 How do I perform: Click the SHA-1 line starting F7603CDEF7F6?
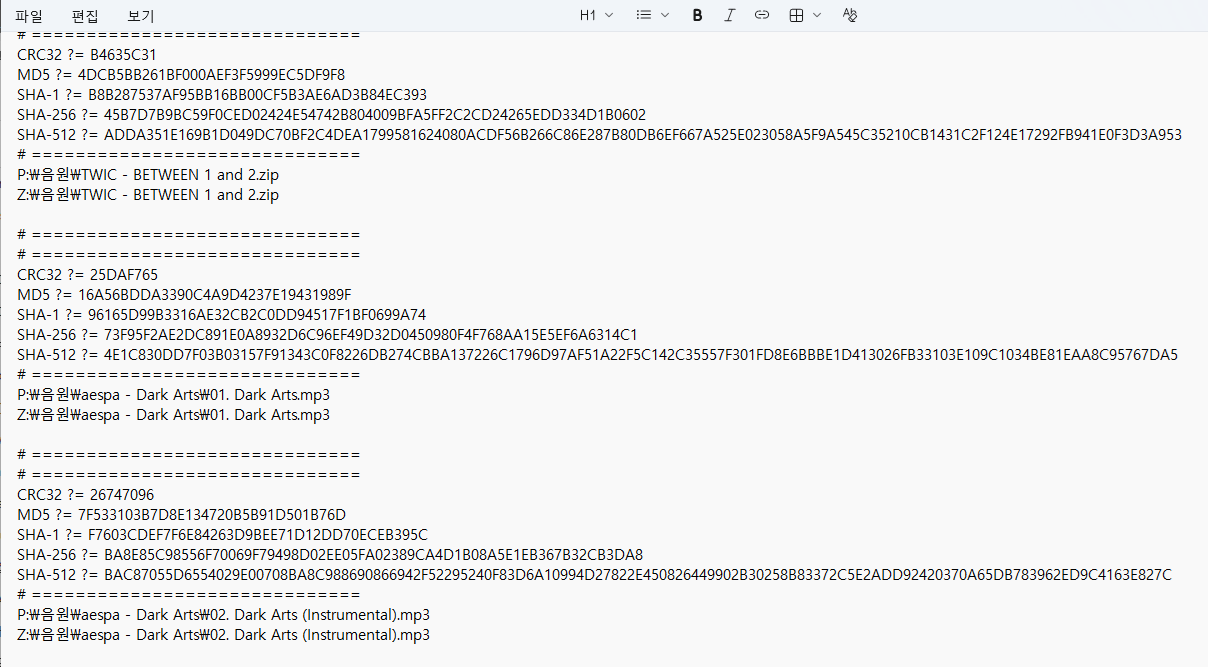[222, 535]
